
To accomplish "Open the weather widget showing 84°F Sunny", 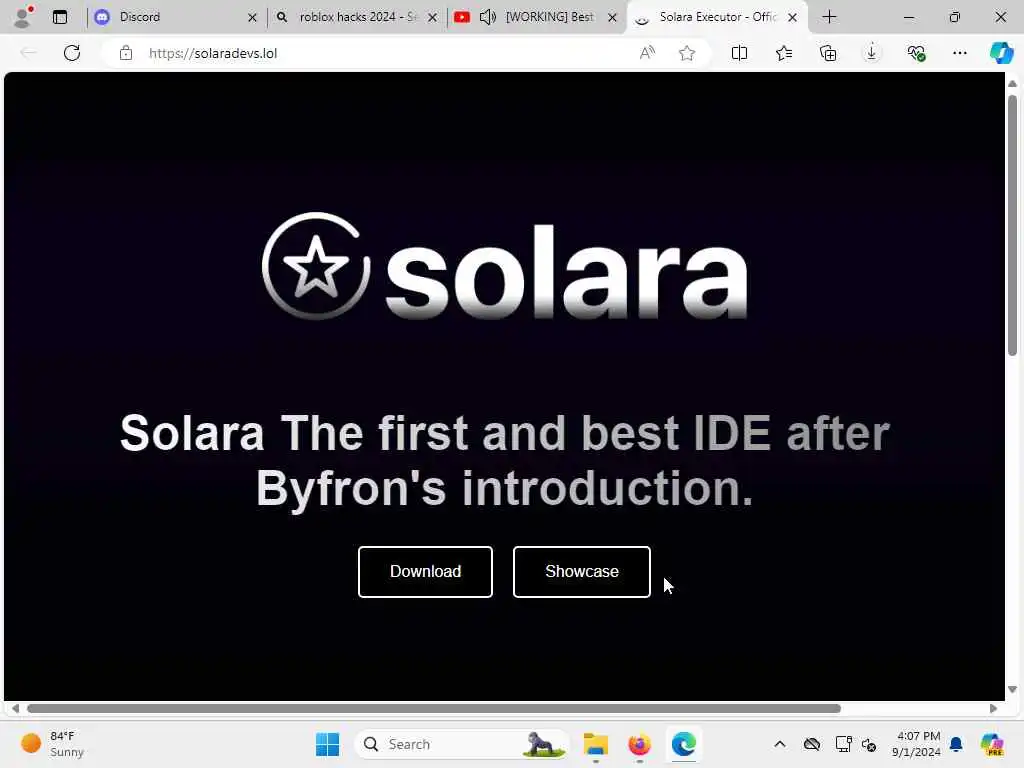I will tap(52, 744).
